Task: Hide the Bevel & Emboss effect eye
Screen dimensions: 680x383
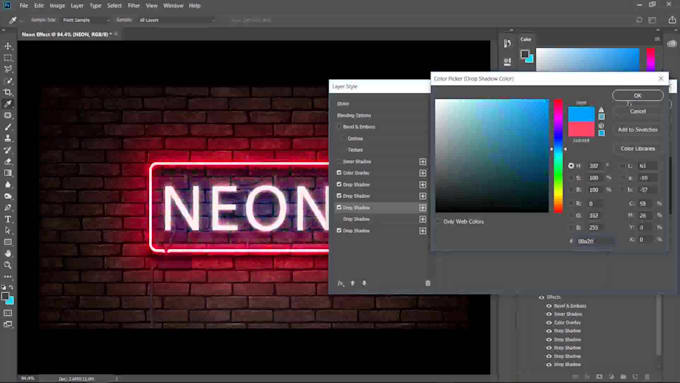Action: (x=549, y=306)
